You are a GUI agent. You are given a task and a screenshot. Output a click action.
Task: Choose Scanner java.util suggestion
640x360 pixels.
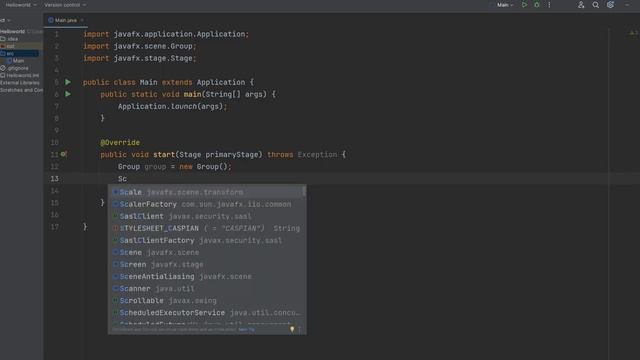click(207, 289)
